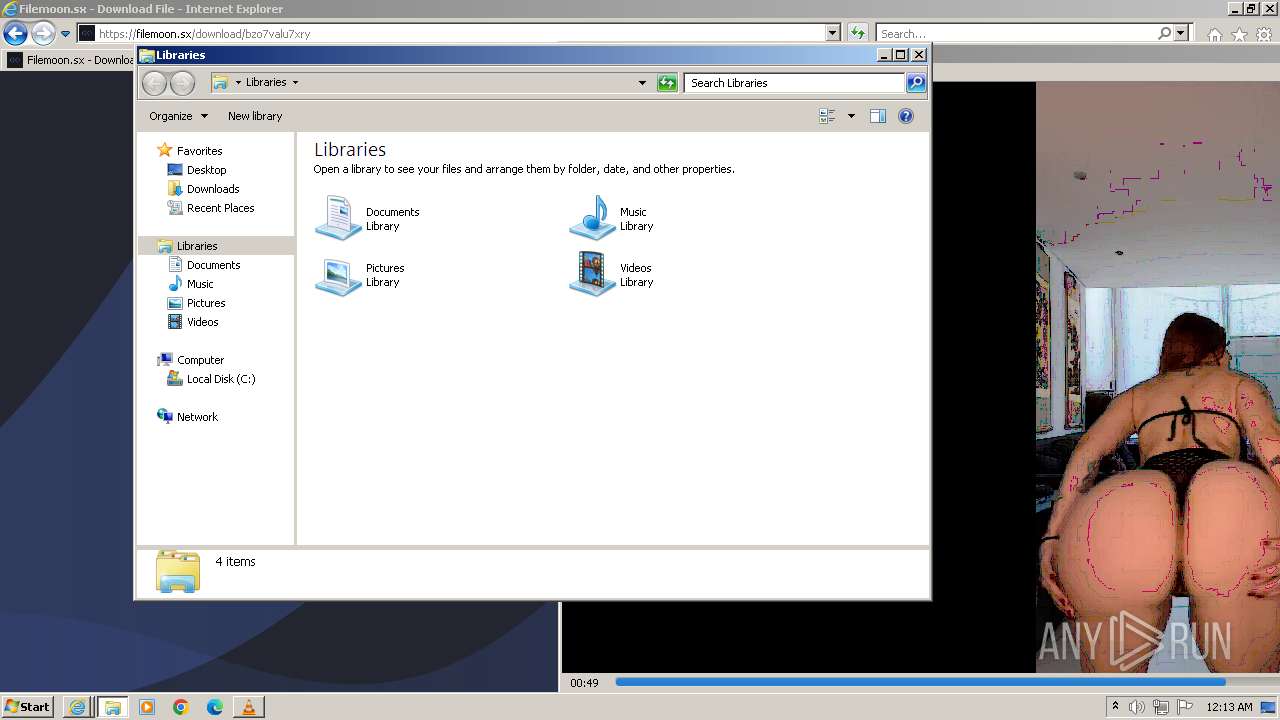
Task: Open Internet Explorer from the taskbar
Action: (77, 707)
